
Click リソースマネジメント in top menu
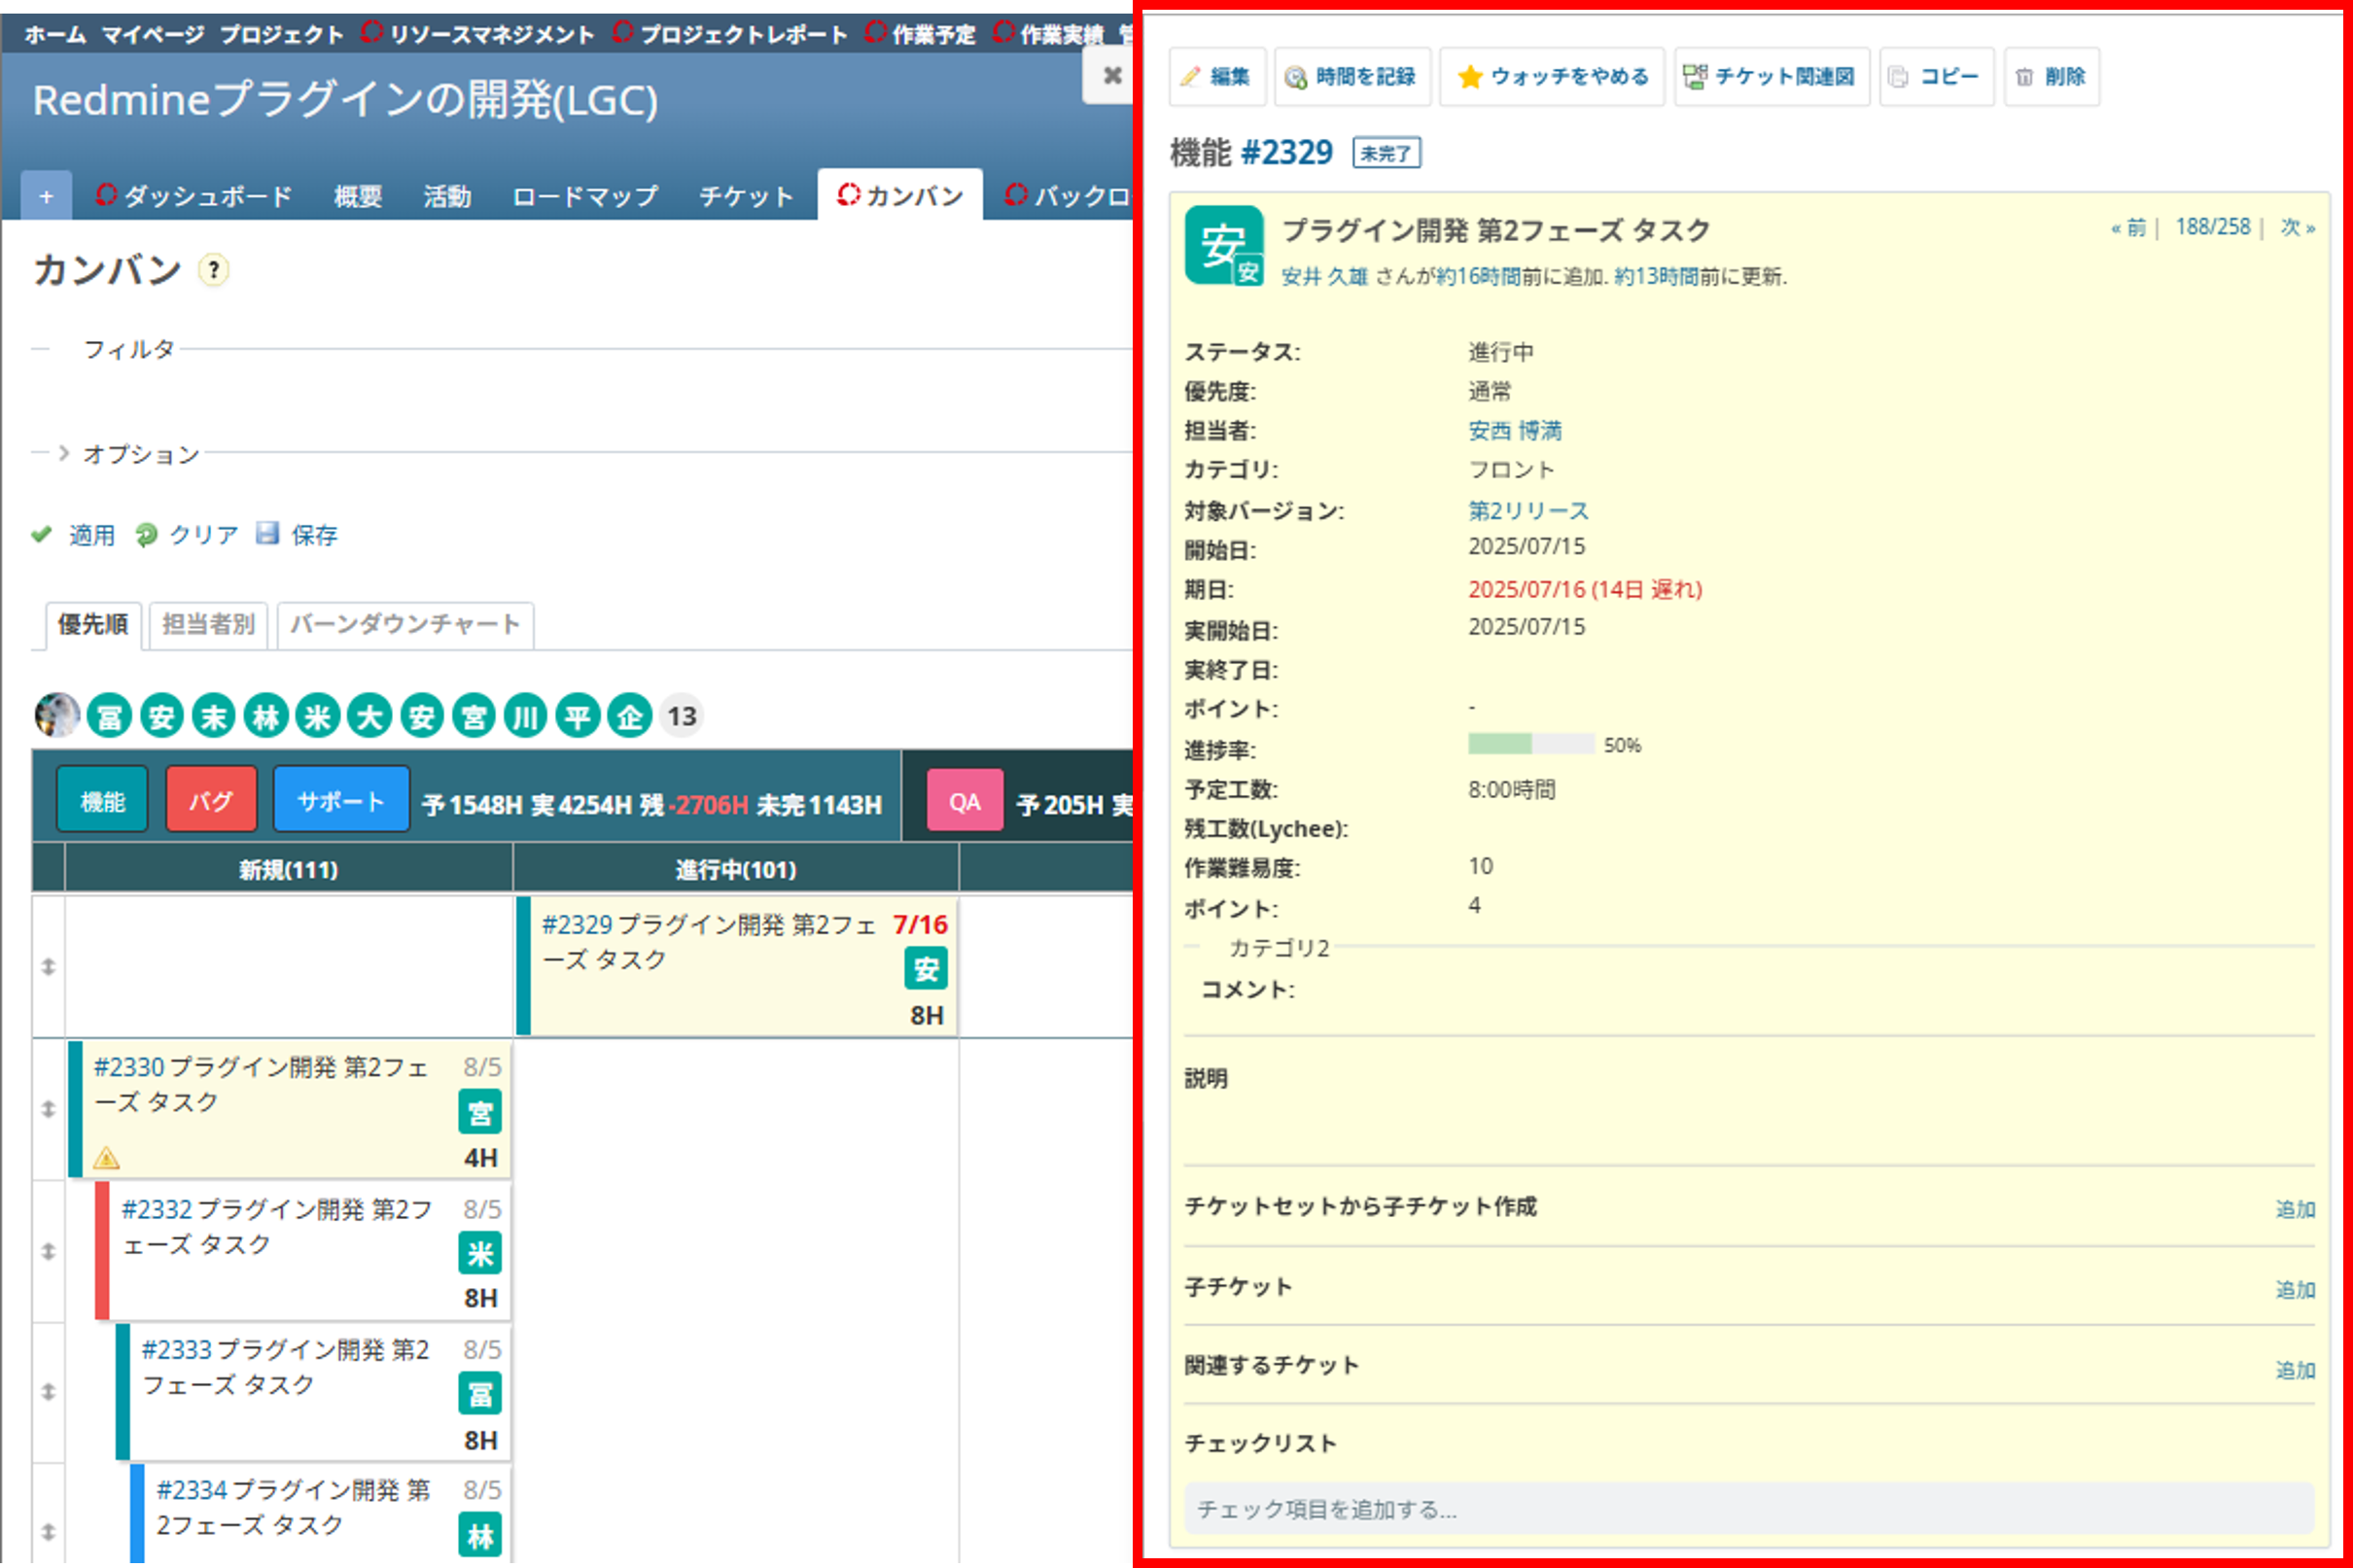pos(478,34)
